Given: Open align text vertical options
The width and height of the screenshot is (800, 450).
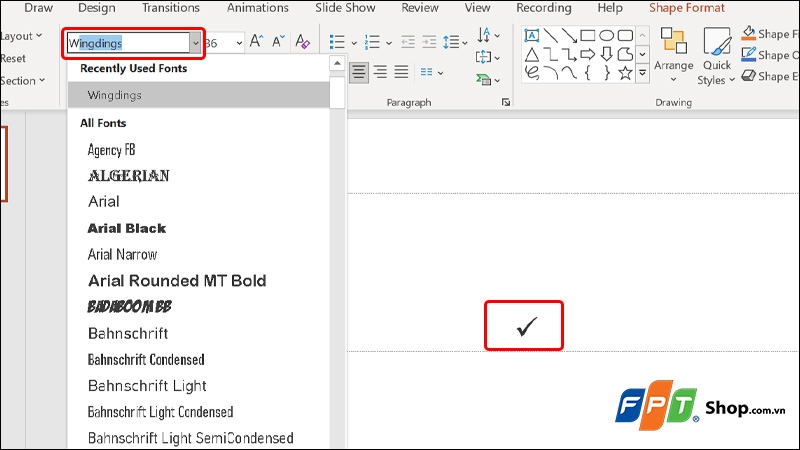Looking at the screenshot, I should 488,57.
